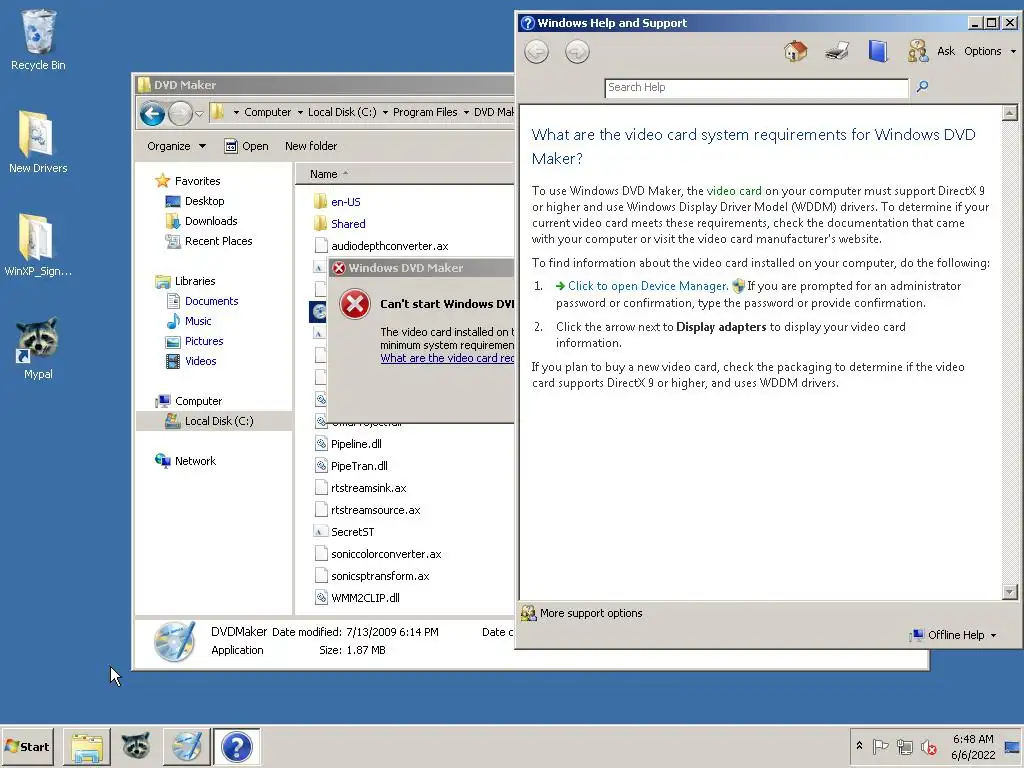Select file Pipeline.dll

pyautogui.click(x=356, y=444)
